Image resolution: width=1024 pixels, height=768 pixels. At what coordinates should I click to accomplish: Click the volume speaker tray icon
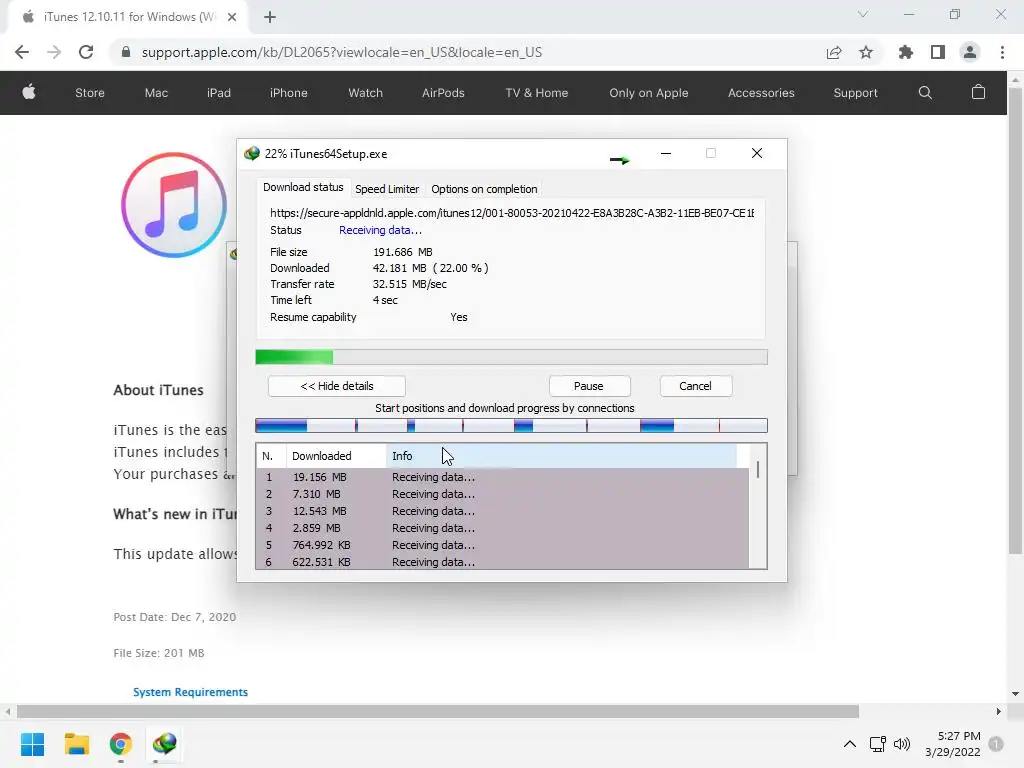click(x=902, y=744)
